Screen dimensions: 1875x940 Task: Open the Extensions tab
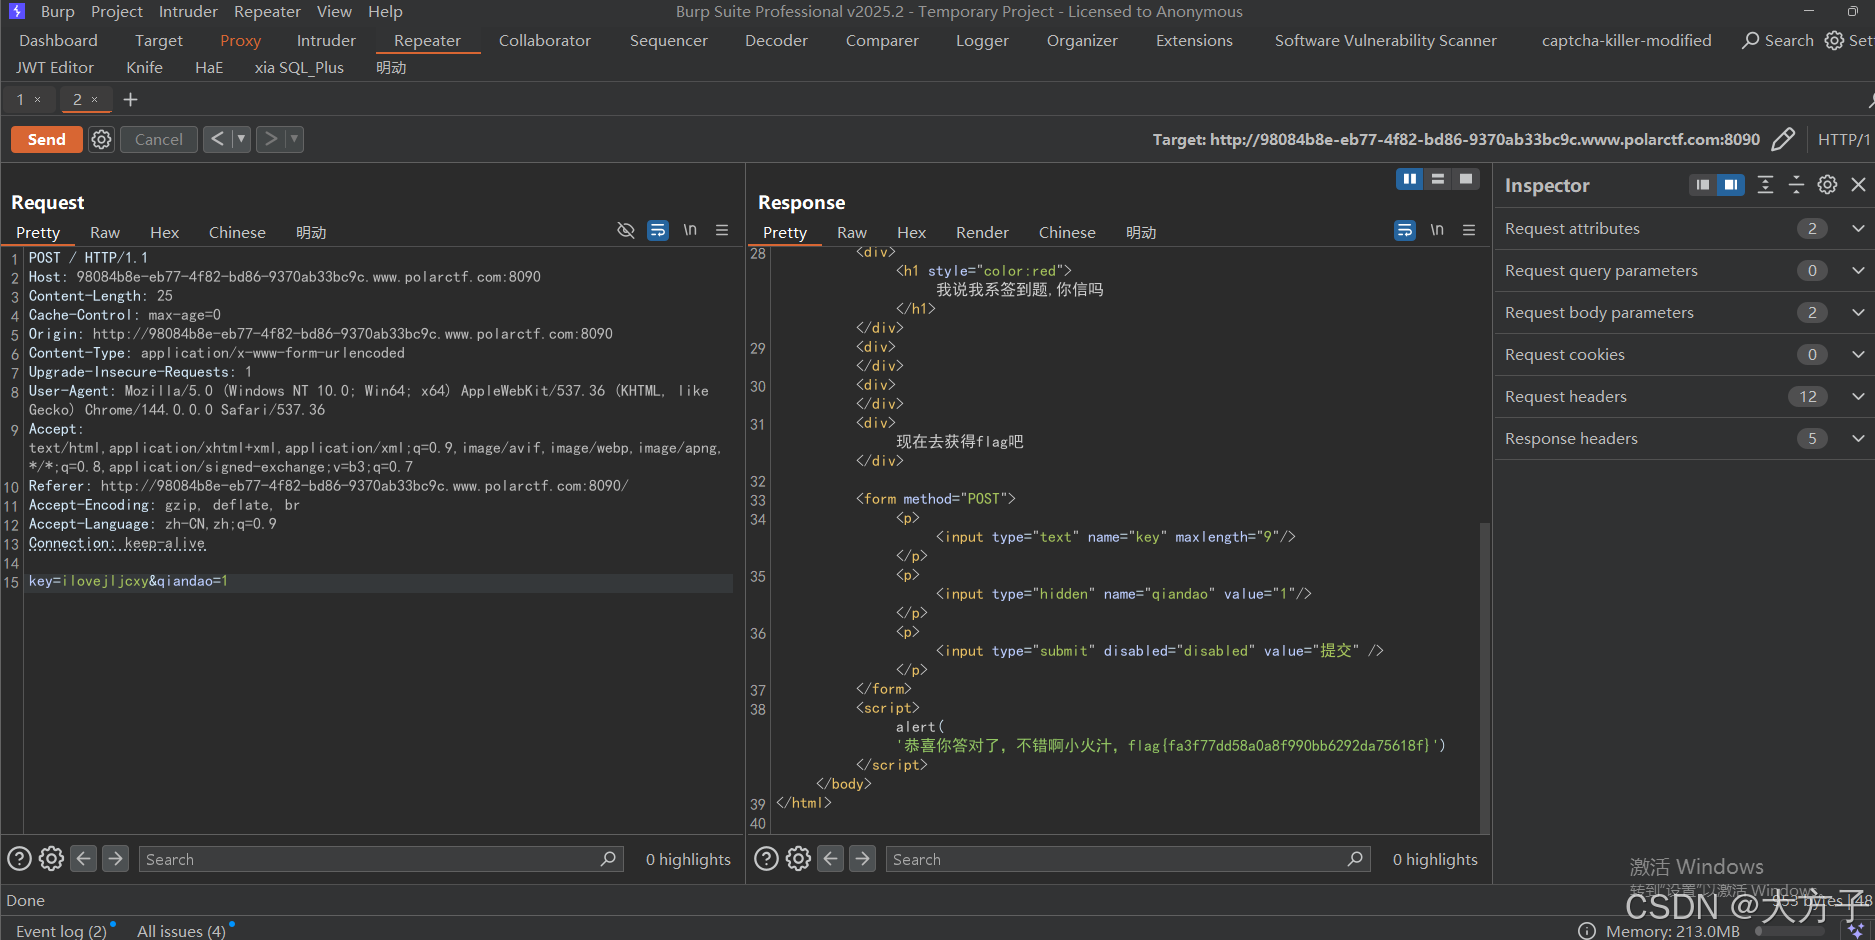(1194, 41)
